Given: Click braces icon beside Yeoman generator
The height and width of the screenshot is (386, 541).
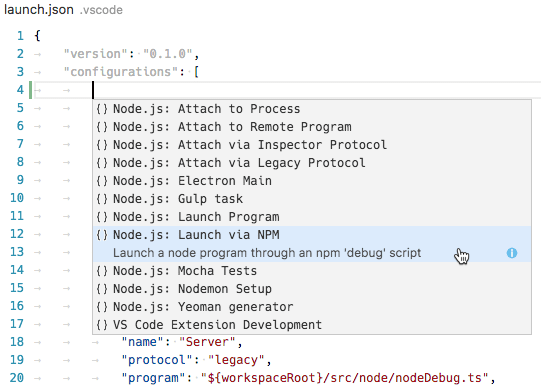Looking at the screenshot, I should click(x=102, y=307).
